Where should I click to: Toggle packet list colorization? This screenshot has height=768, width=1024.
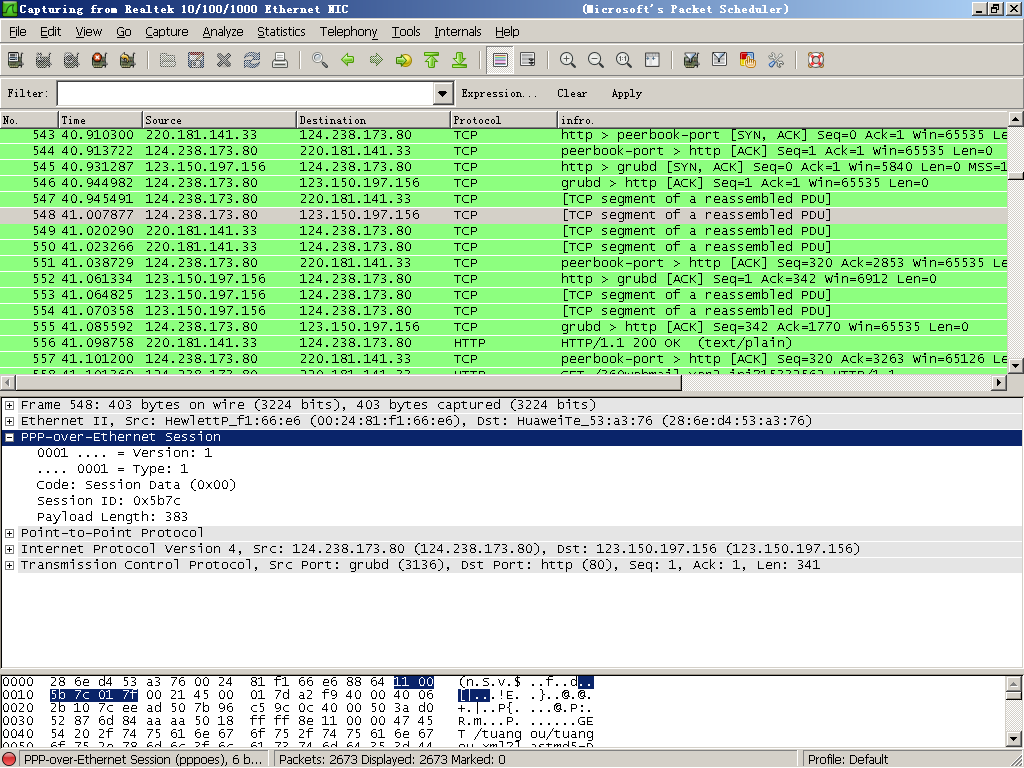coord(500,60)
